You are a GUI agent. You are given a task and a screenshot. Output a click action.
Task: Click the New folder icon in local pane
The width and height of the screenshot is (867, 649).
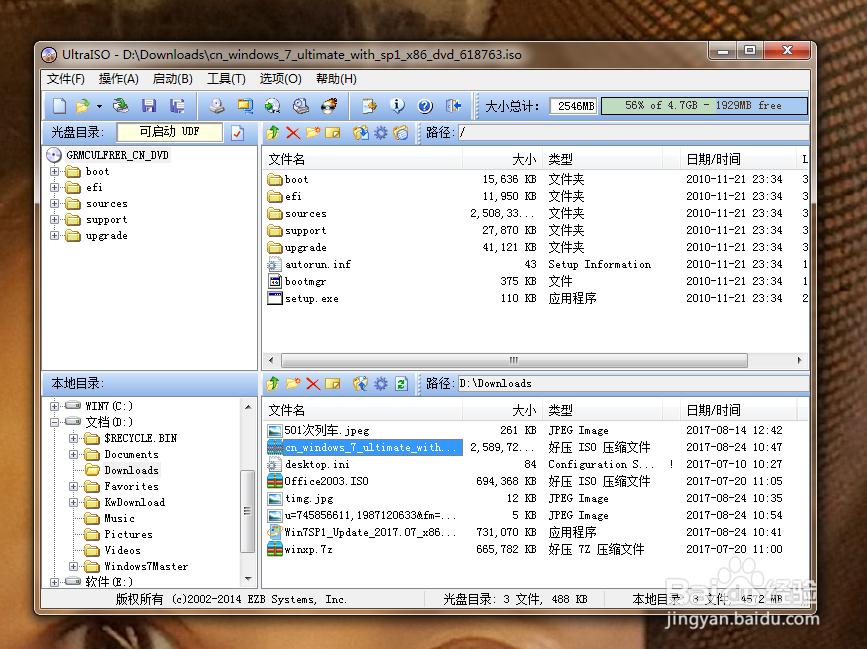293,383
